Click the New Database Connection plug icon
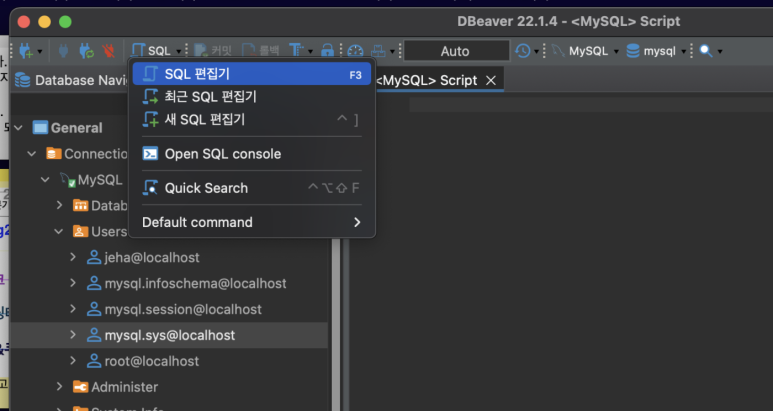The image size is (773, 411). tap(26, 51)
